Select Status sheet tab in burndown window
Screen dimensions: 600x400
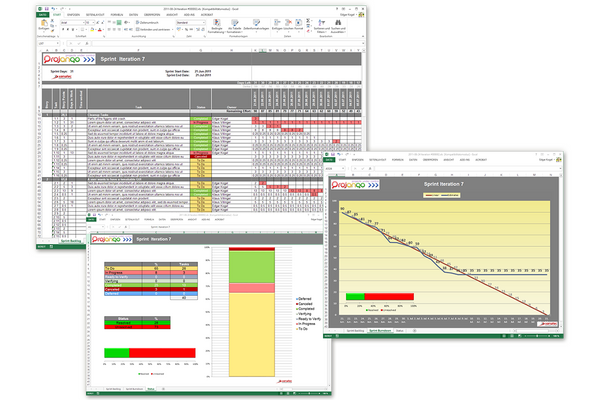click(x=399, y=331)
